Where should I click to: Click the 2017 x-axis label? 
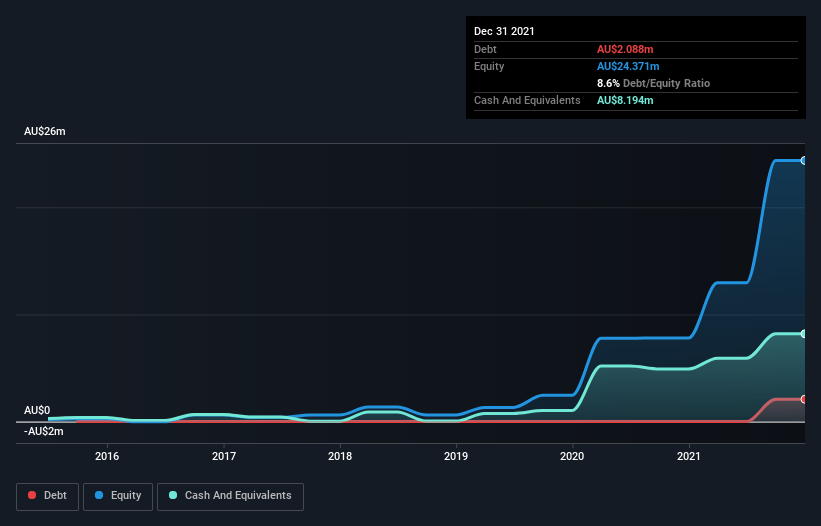pos(224,456)
